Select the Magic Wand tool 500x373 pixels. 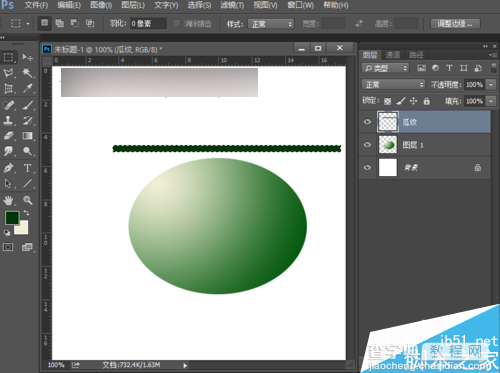(x=27, y=73)
